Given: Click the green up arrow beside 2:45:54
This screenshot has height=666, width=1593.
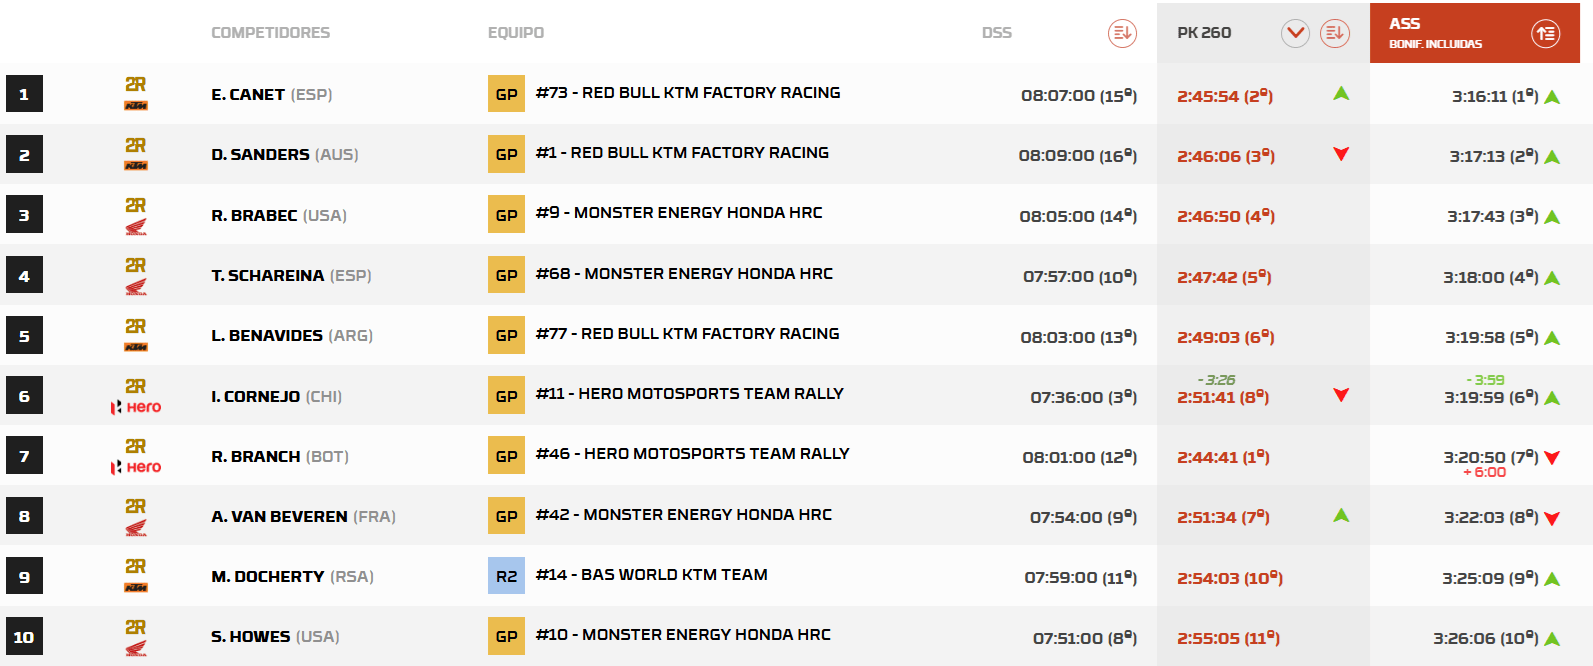Looking at the screenshot, I should tap(1341, 93).
